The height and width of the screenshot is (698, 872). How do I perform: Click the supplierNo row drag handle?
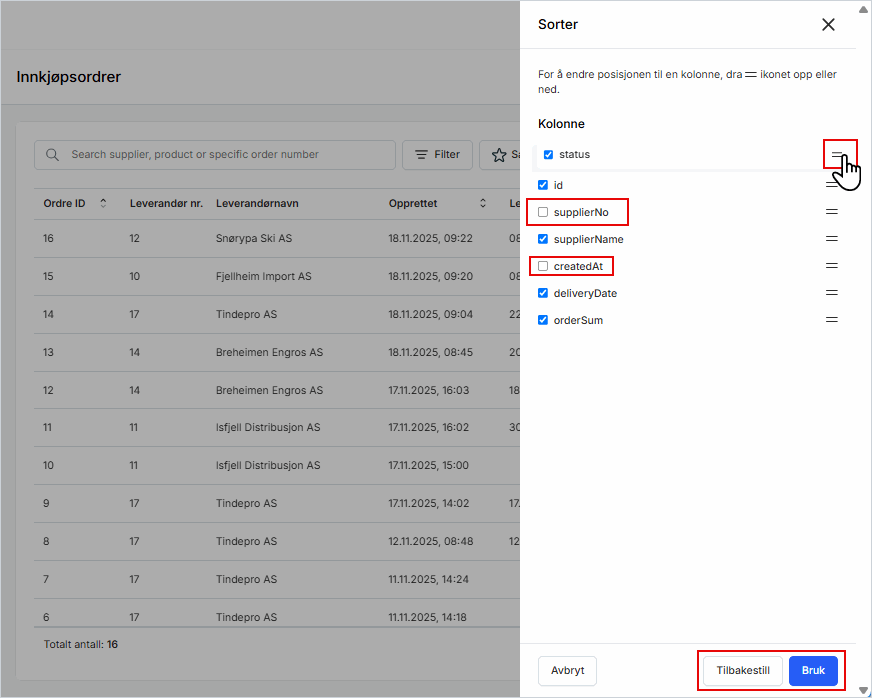pyautogui.click(x=831, y=212)
